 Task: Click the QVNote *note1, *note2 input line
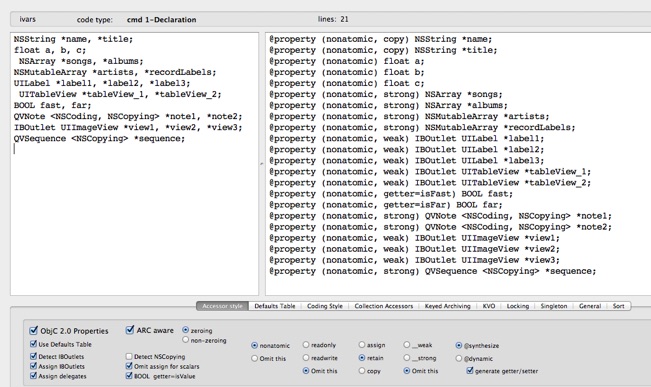point(128,116)
